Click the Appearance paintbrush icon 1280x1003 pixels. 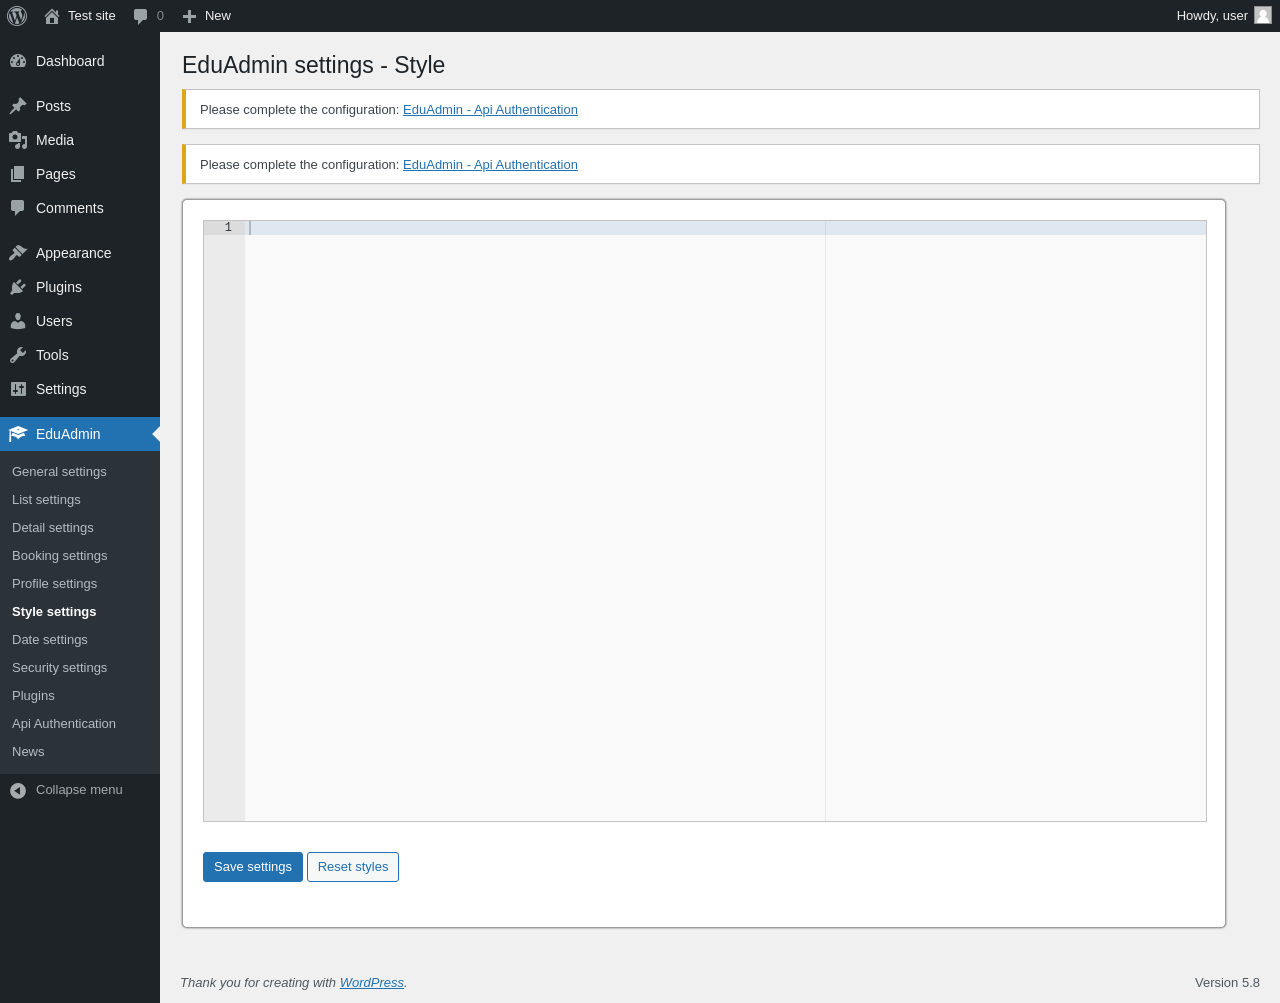tap(18, 253)
